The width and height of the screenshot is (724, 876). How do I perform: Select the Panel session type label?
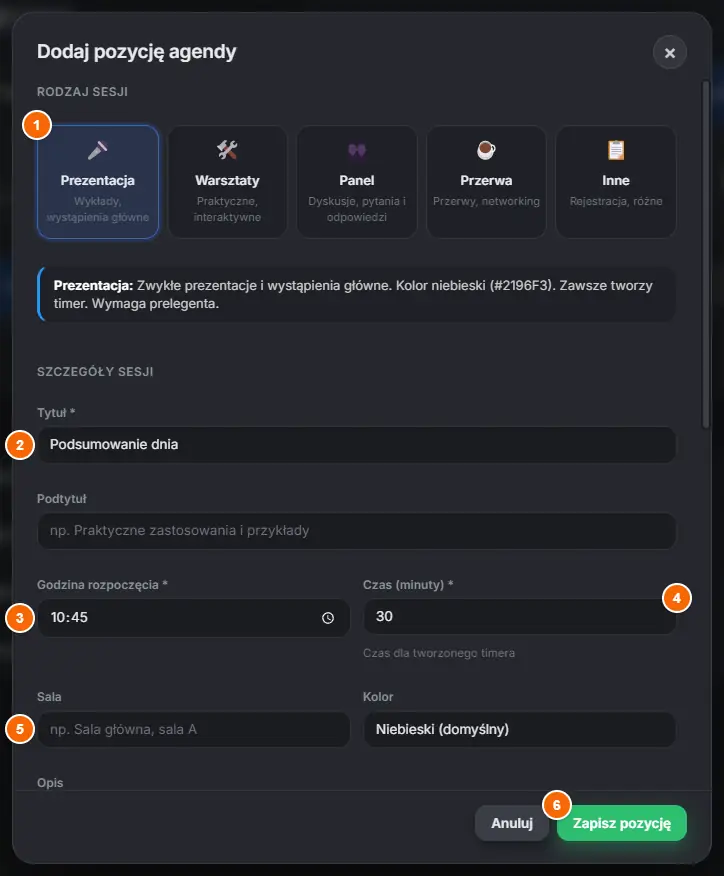point(356,180)
